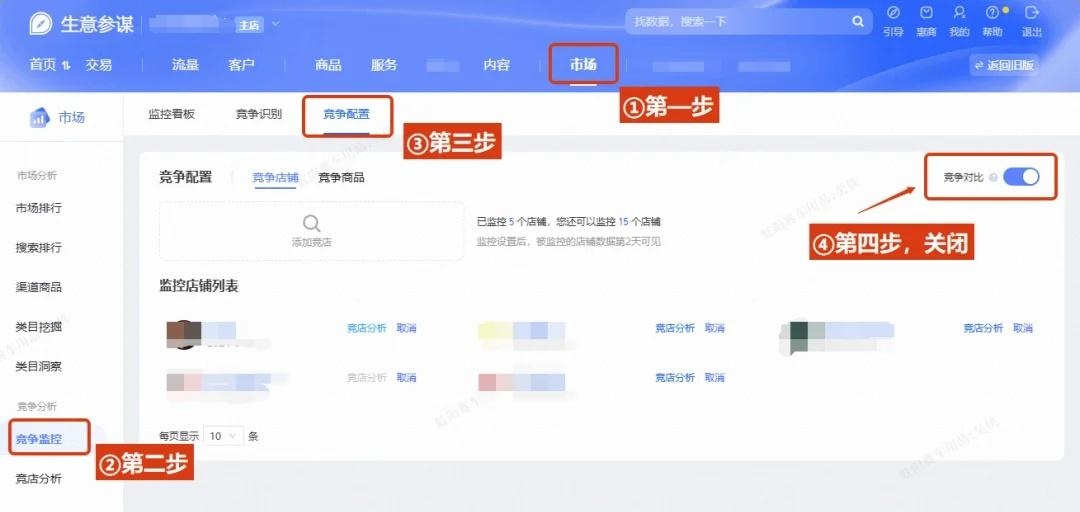
Task: Select the 竞争商品 sub-tab
Action: point(341,178)
